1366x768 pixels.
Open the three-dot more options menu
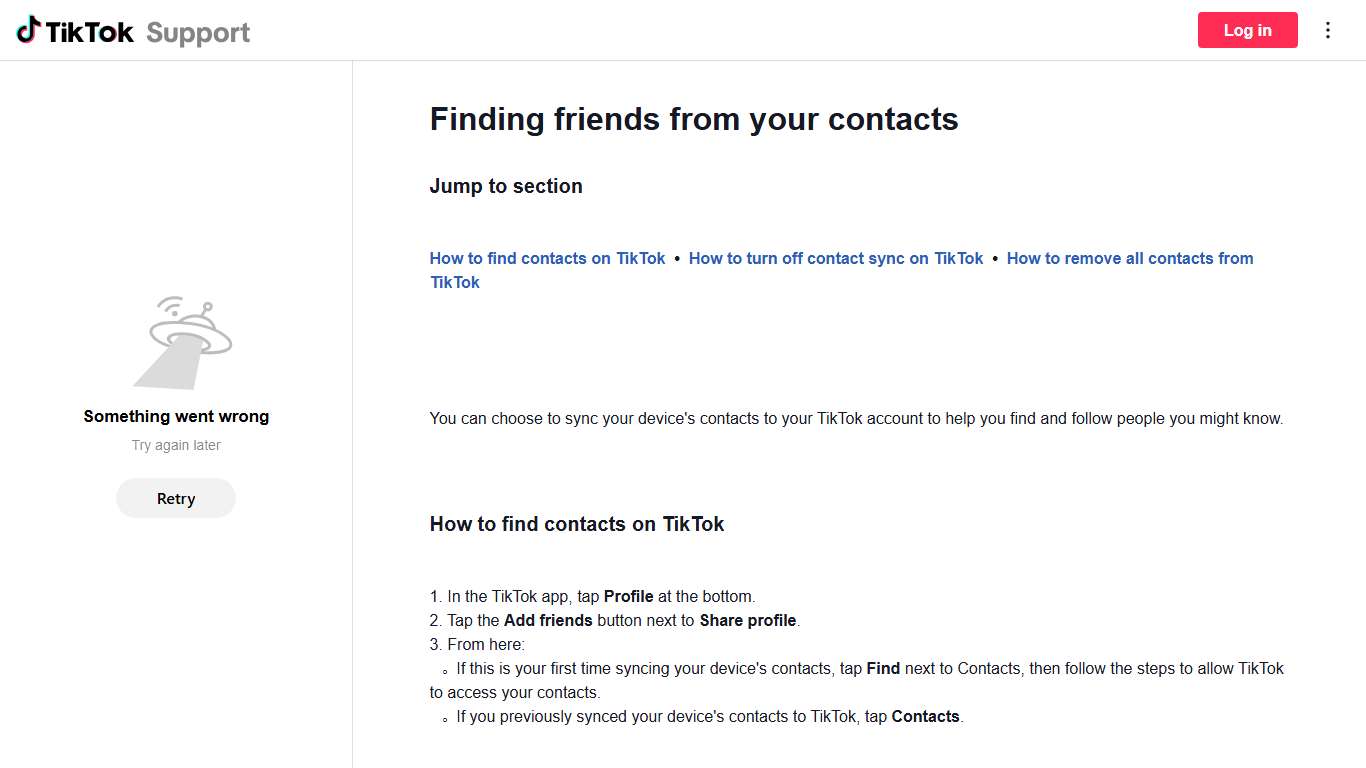click(x=1328, y=30)
